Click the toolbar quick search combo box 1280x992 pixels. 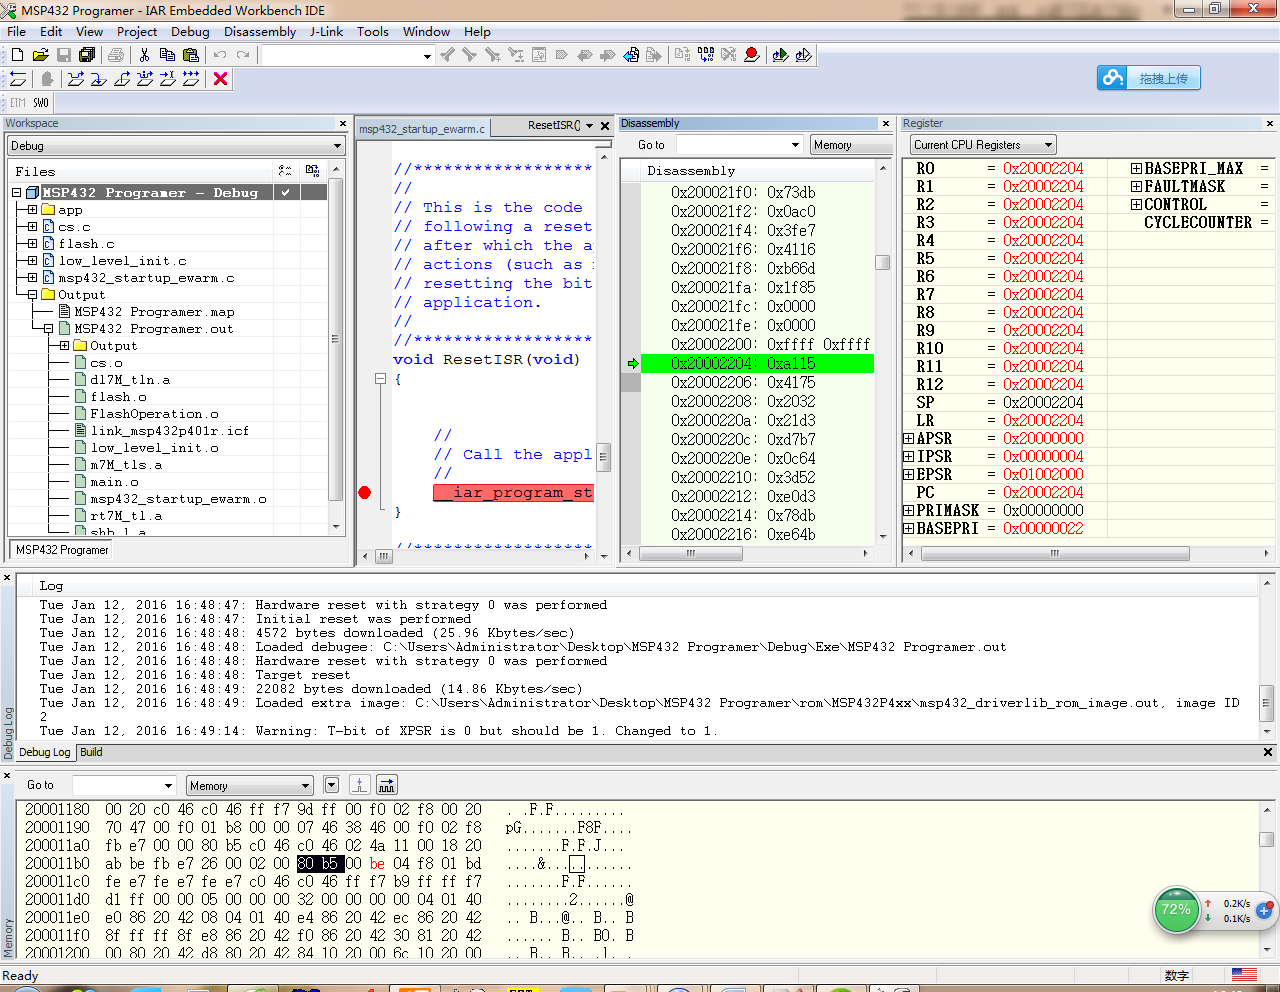click(x=348, y=55)
